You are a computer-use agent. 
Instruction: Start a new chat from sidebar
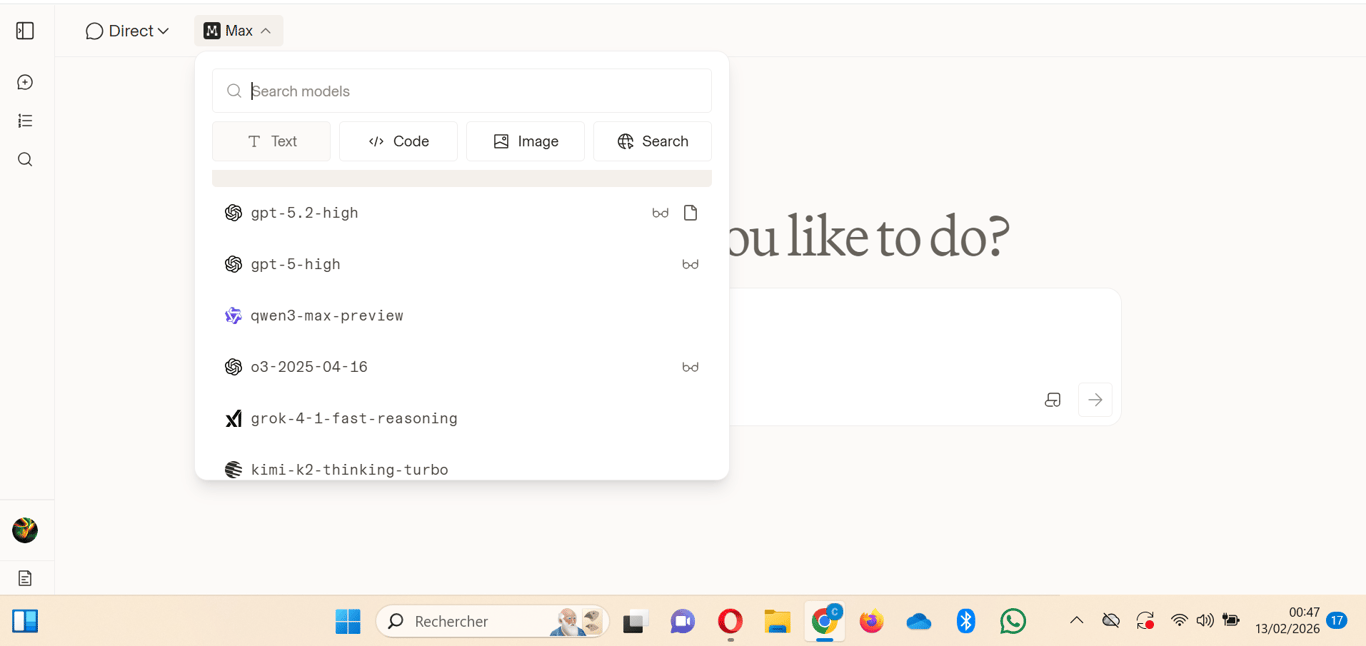[25, 82]
